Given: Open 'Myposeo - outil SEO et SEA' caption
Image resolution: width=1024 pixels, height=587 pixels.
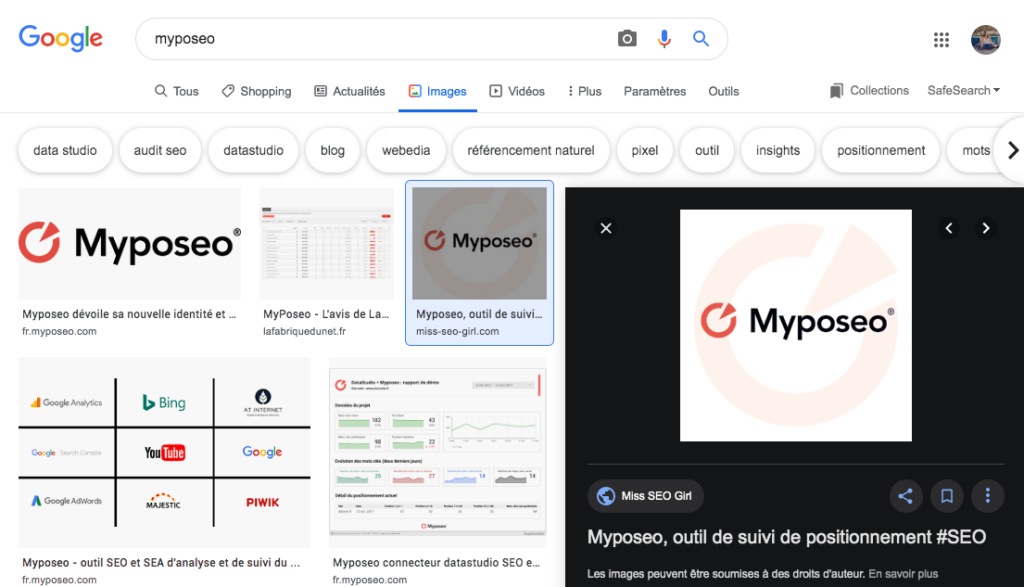Looking at the screenshot, I should 161,563.
